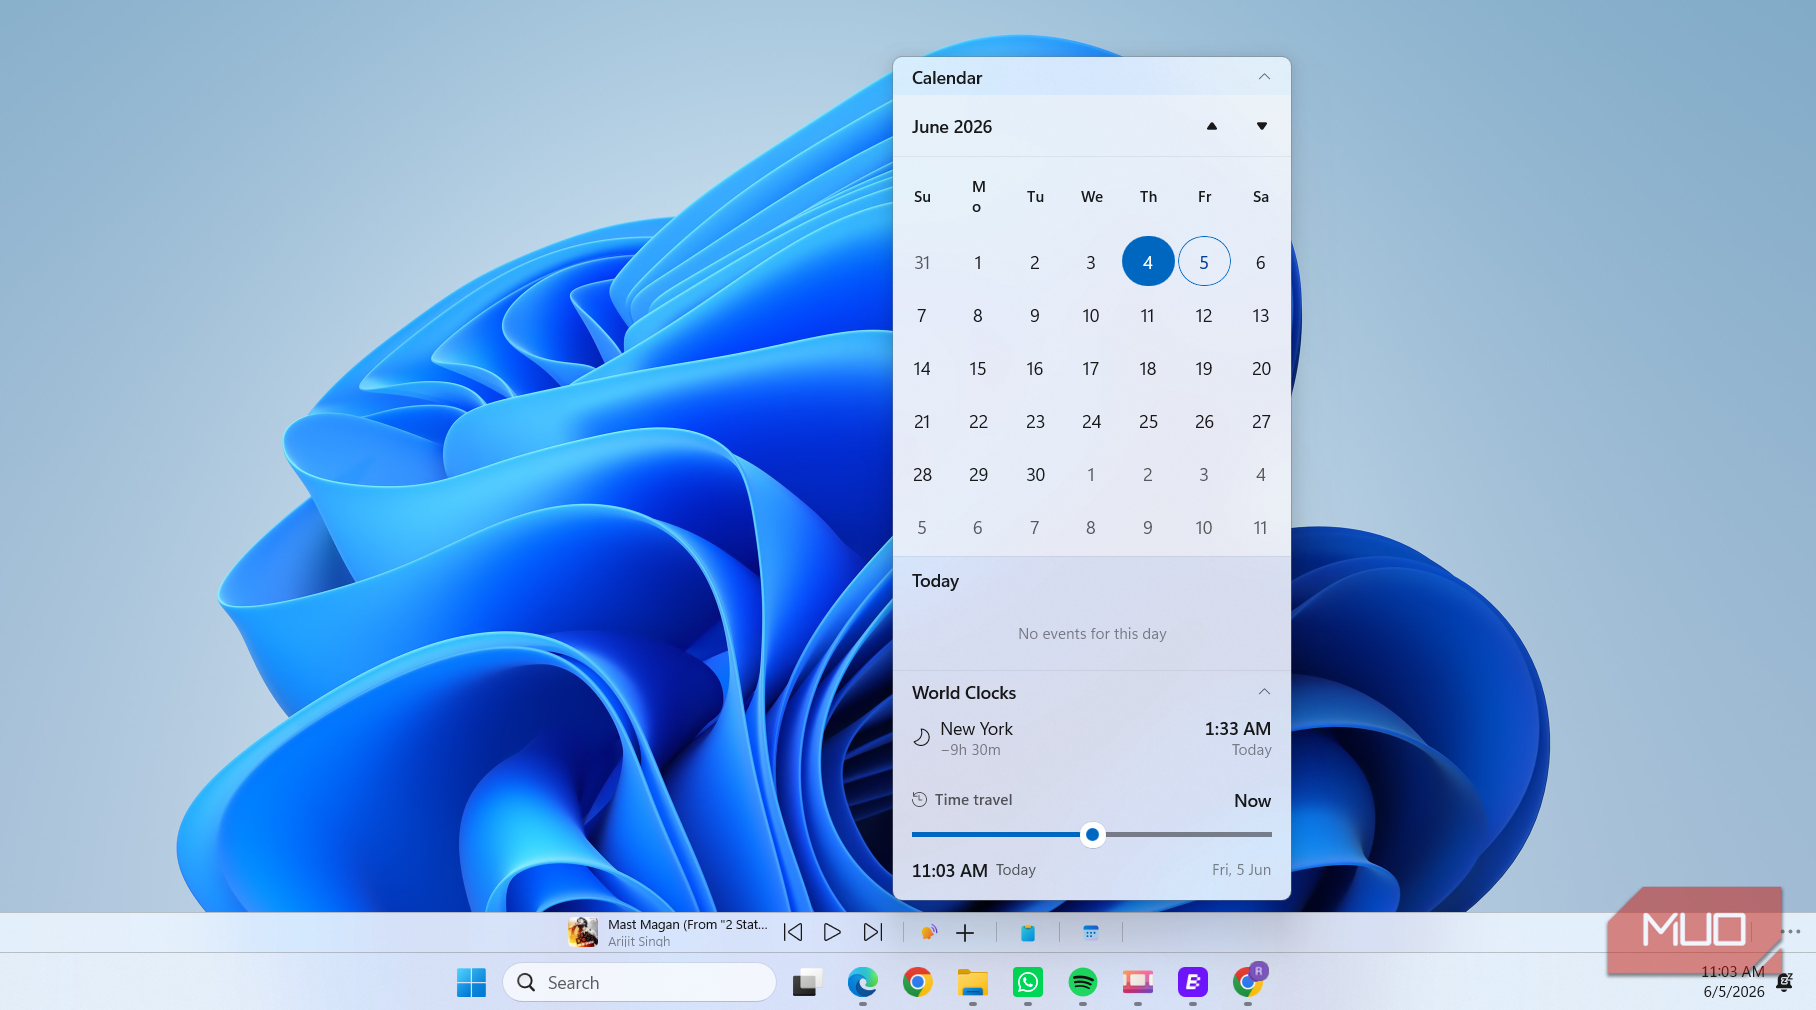1816x1010 pixels.
Task: Skip to previous track in media bar
Action: pyautogui.click(x=793, y=932)
